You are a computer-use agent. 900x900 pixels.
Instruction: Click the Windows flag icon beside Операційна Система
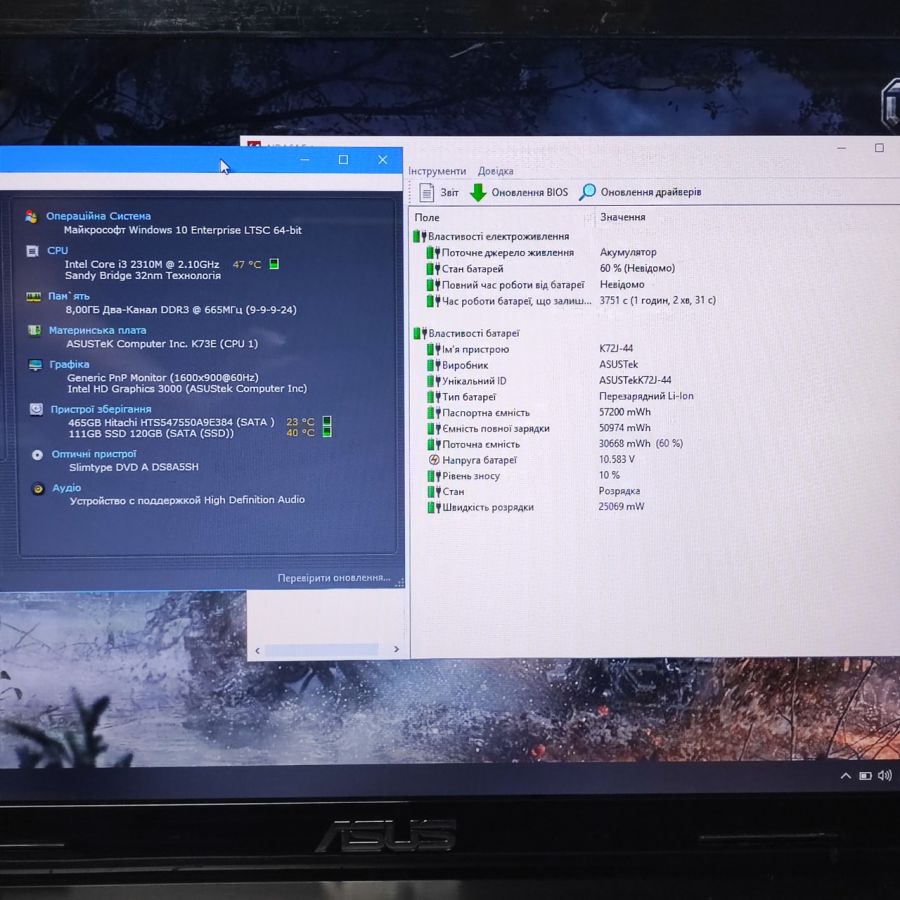[32, 216]
